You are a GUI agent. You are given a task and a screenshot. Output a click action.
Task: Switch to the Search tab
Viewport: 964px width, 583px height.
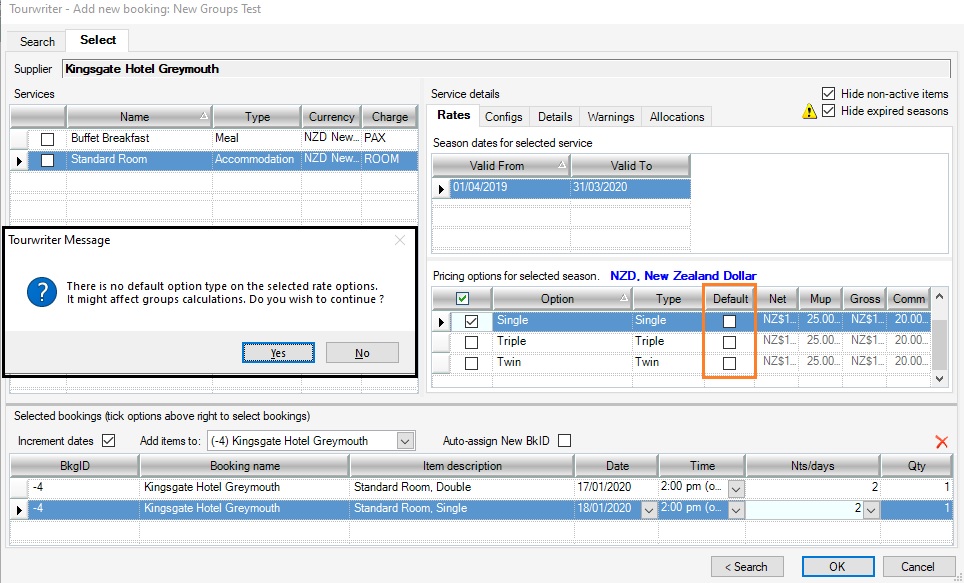tap(37, 42)
